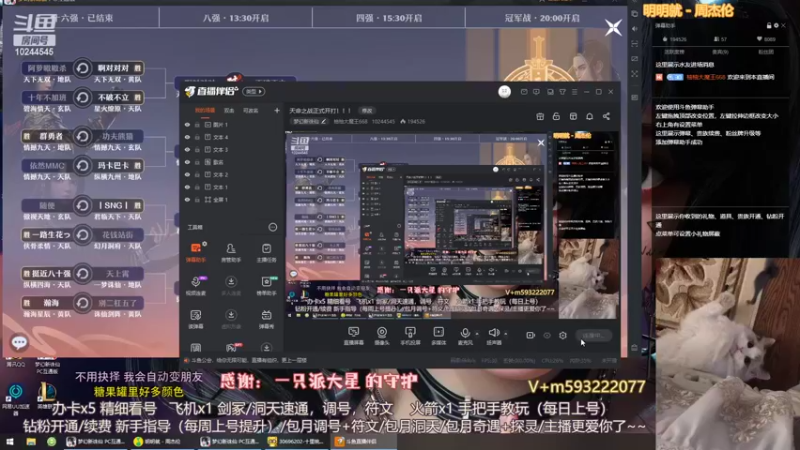Open the 梦幻新诛仙 PC互通版 desktop shortcut
Screen dimensions: 800x450
click(47, 365)
